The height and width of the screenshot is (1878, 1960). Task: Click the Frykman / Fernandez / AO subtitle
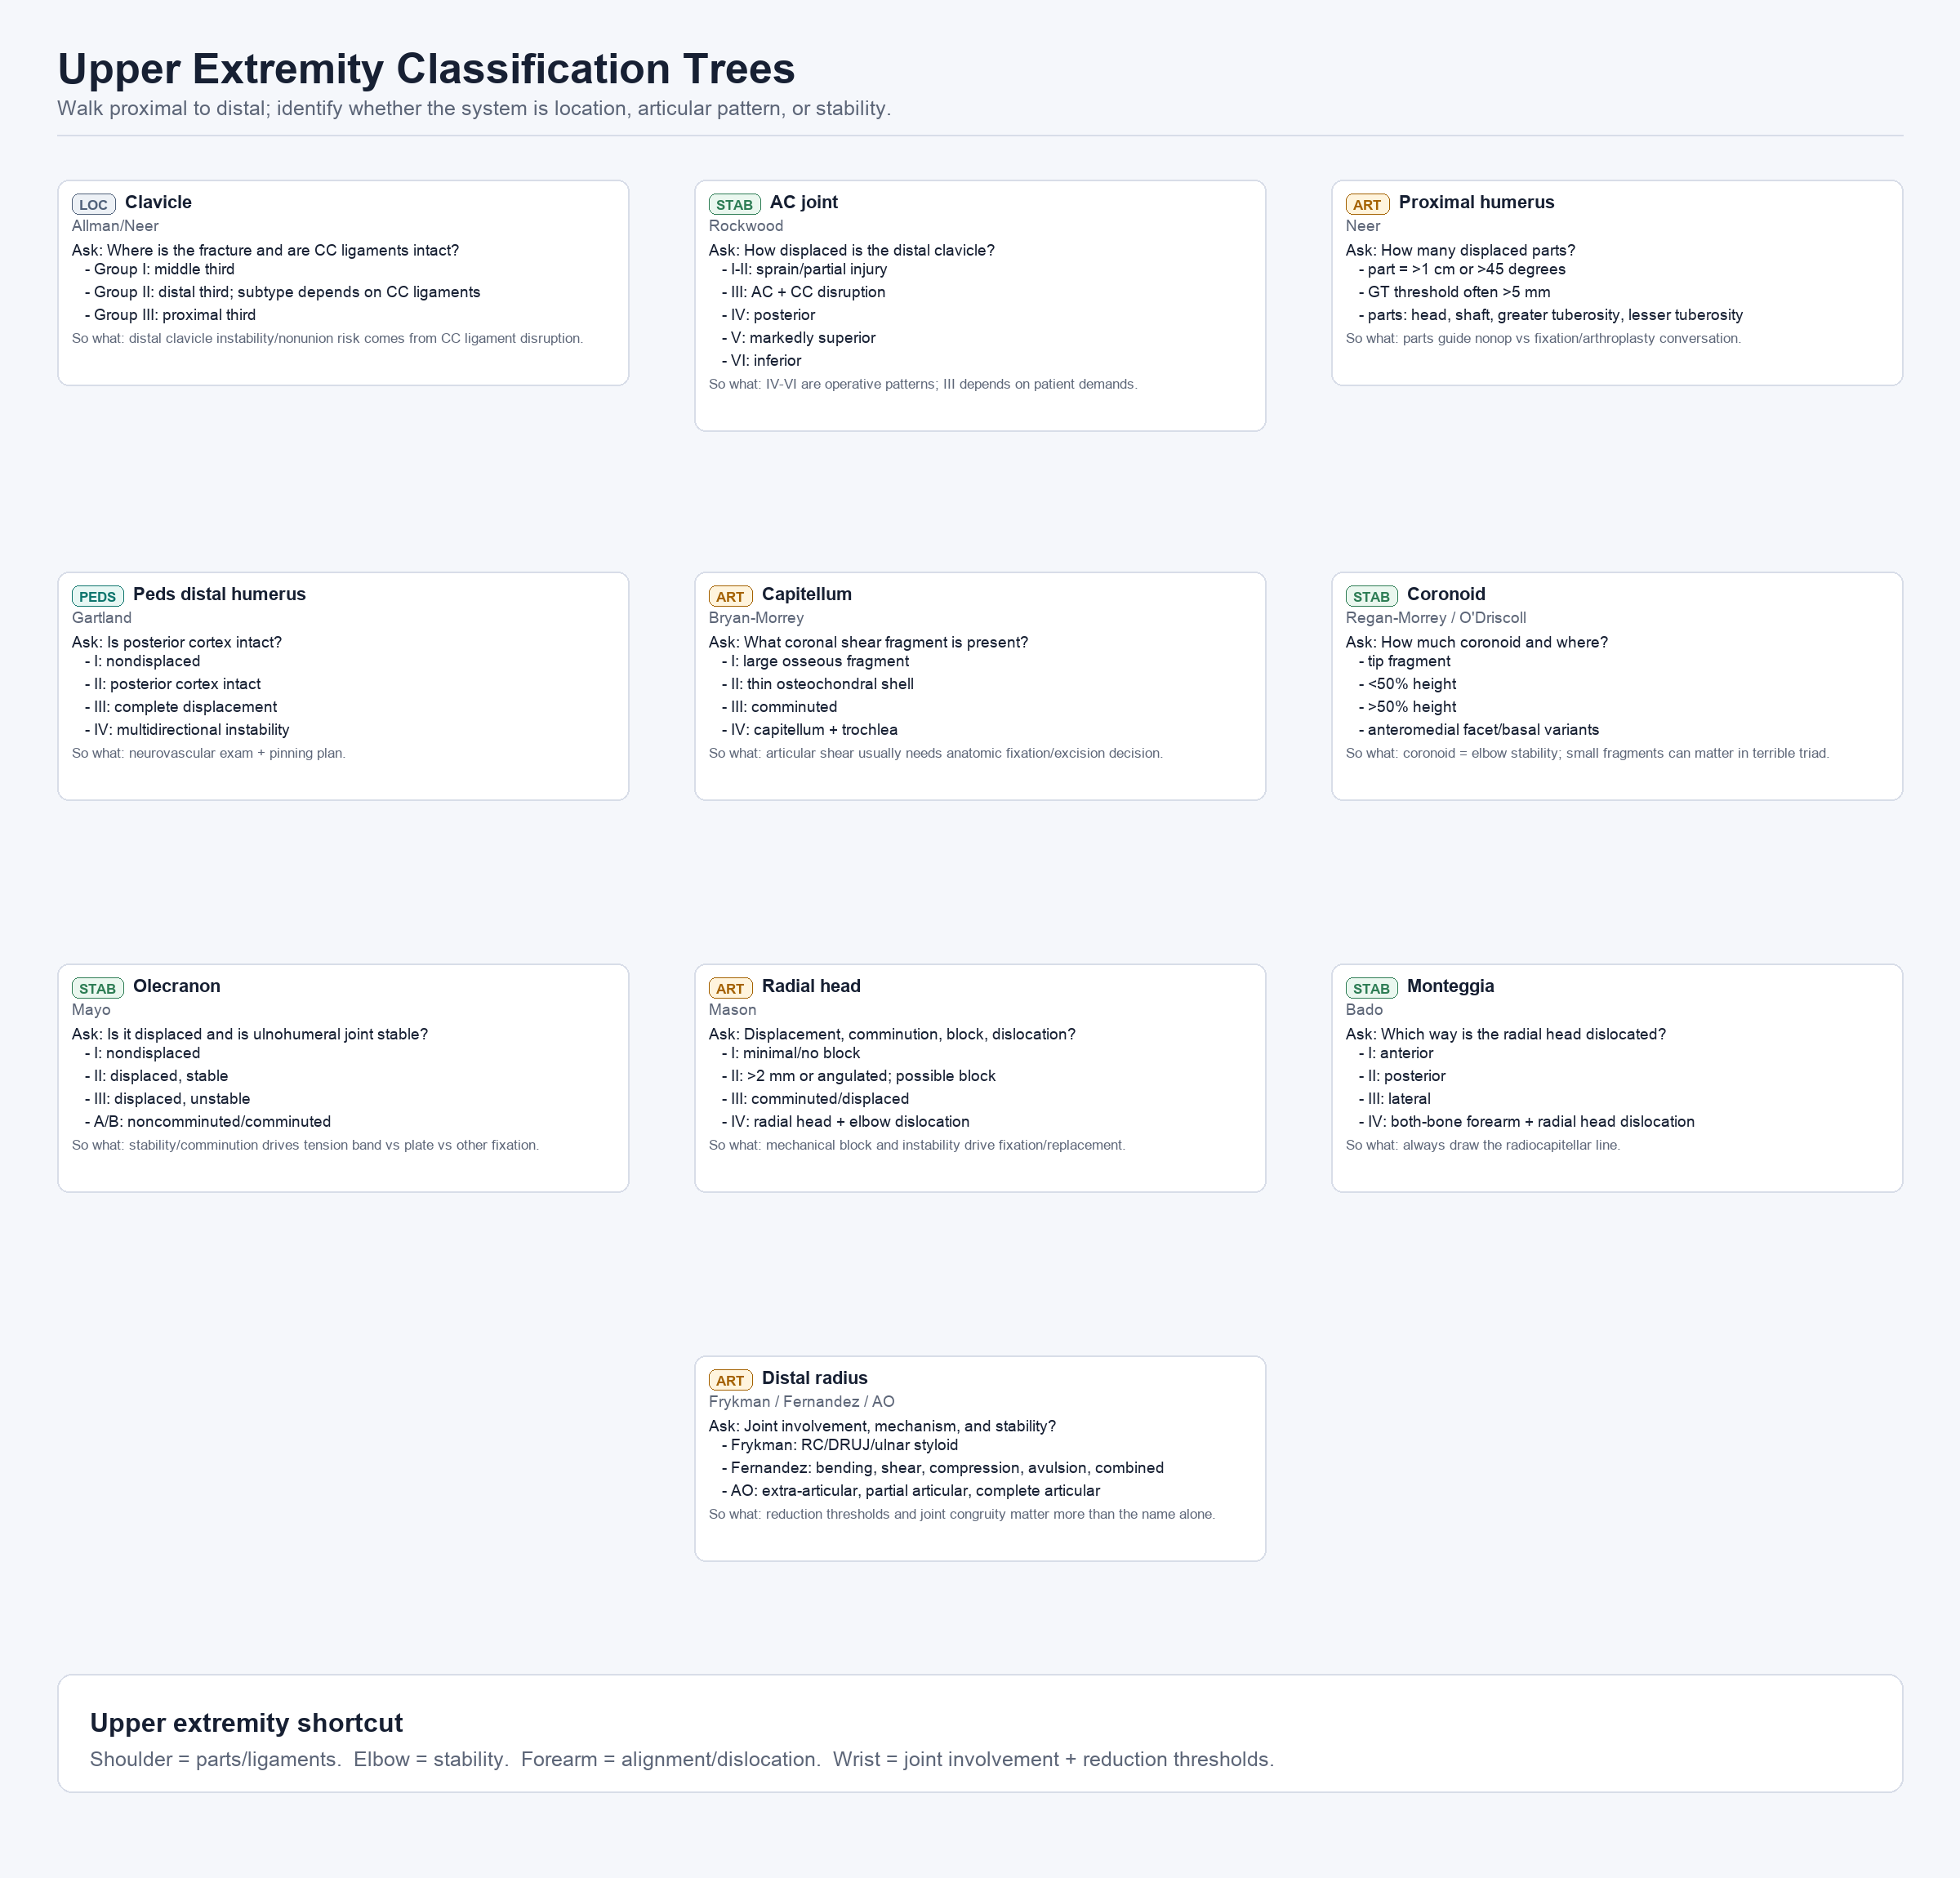[801, 1402]
